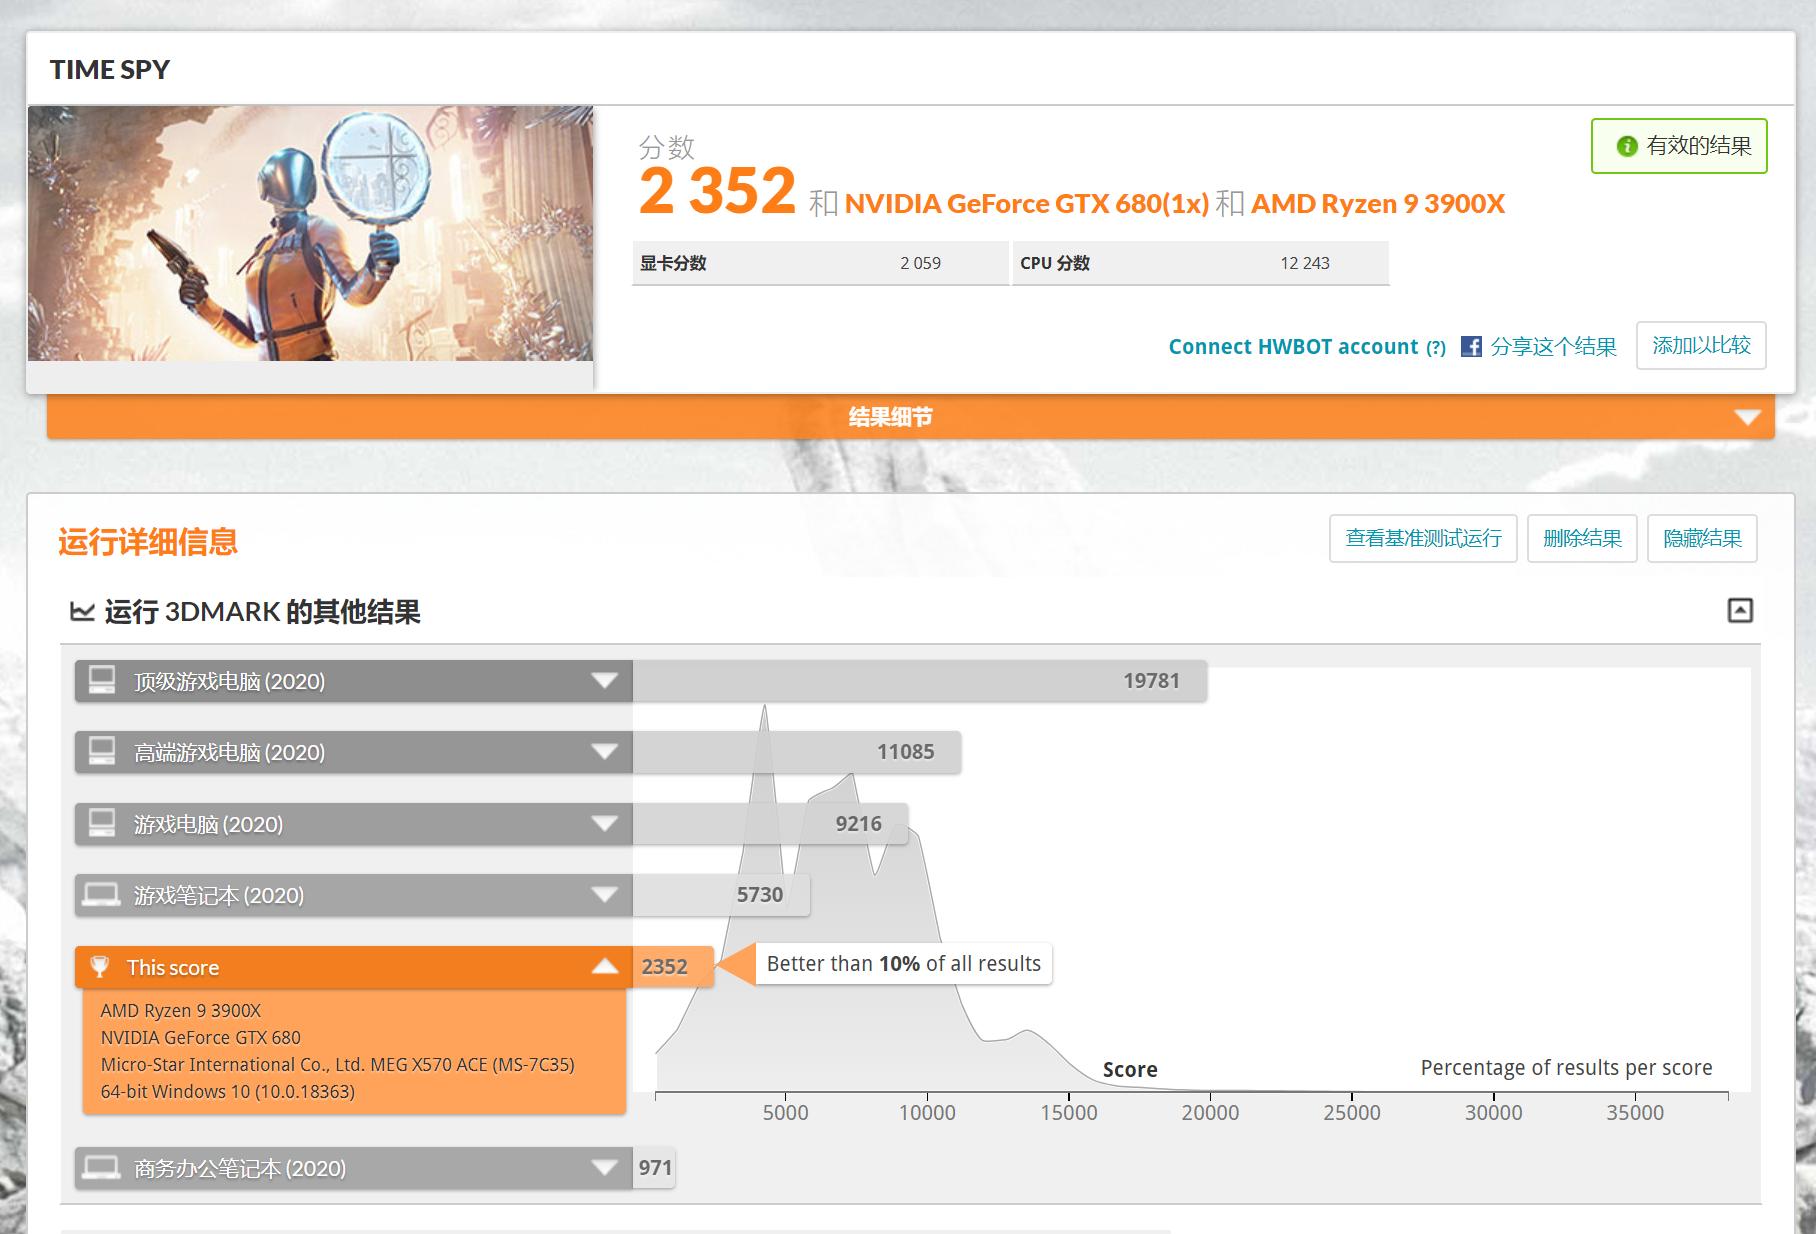Viewport: 1816px width, 1234px height.
Task: Click the 2352 This score value
Action: pyautogui.click(x=665, y=967)
